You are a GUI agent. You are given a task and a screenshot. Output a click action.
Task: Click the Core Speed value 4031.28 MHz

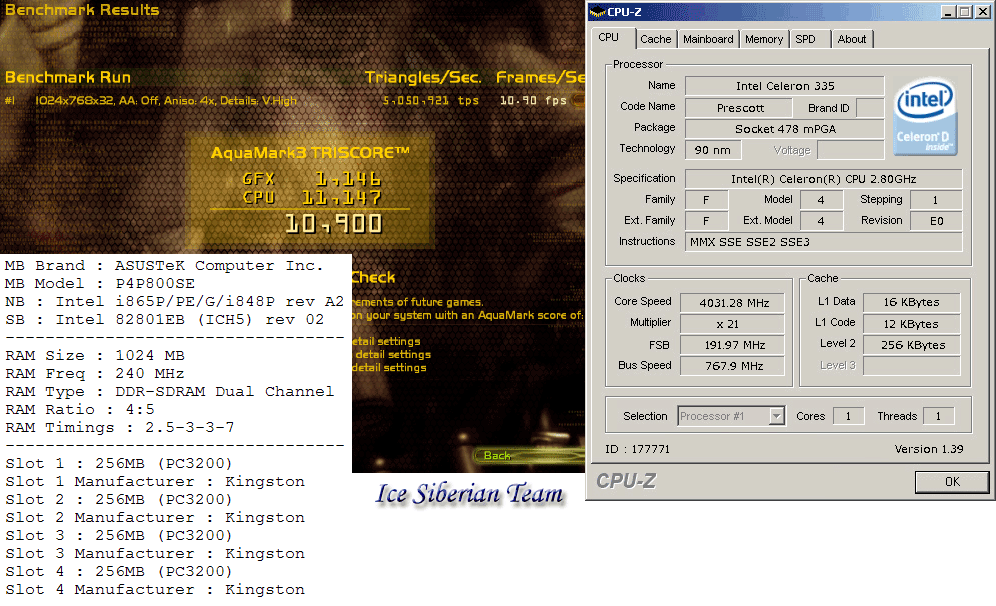click(x=732, y=302)
